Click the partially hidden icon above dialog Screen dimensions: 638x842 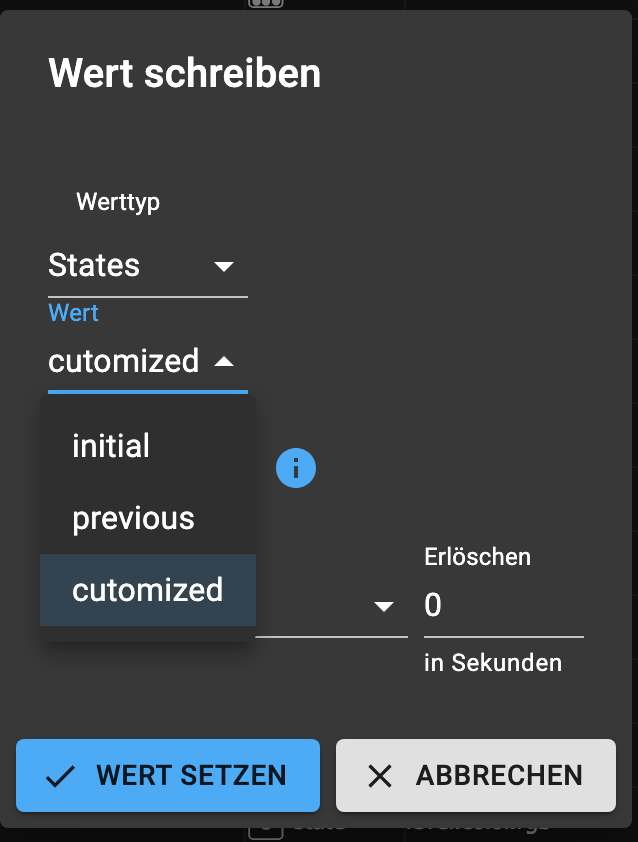pyautogui.click(x=265, y=4)
